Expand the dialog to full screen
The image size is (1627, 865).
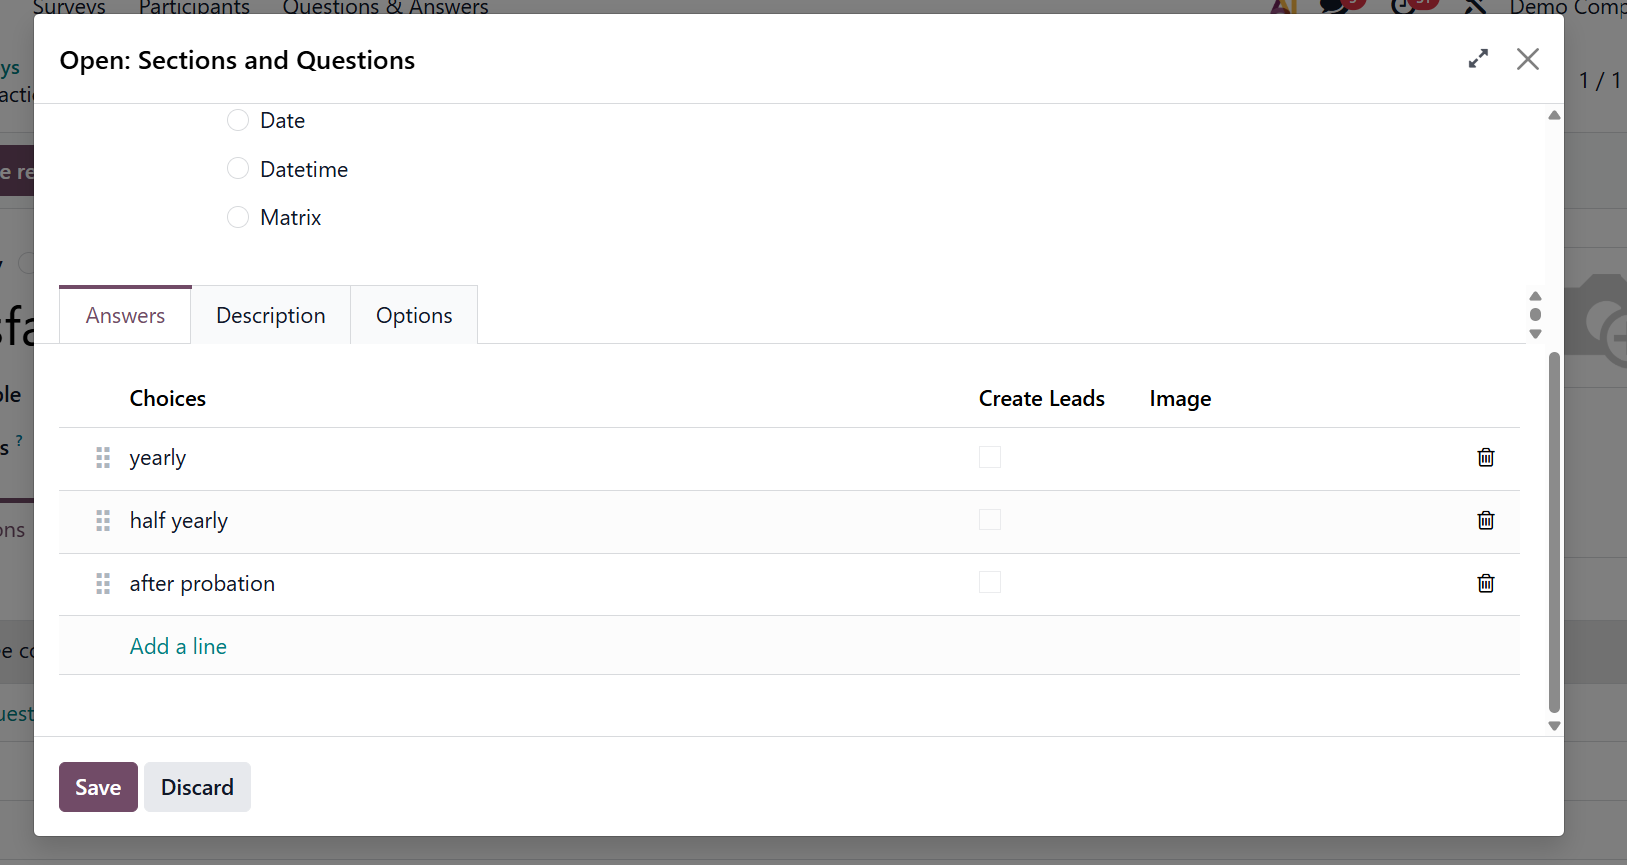coord(1478,59)
